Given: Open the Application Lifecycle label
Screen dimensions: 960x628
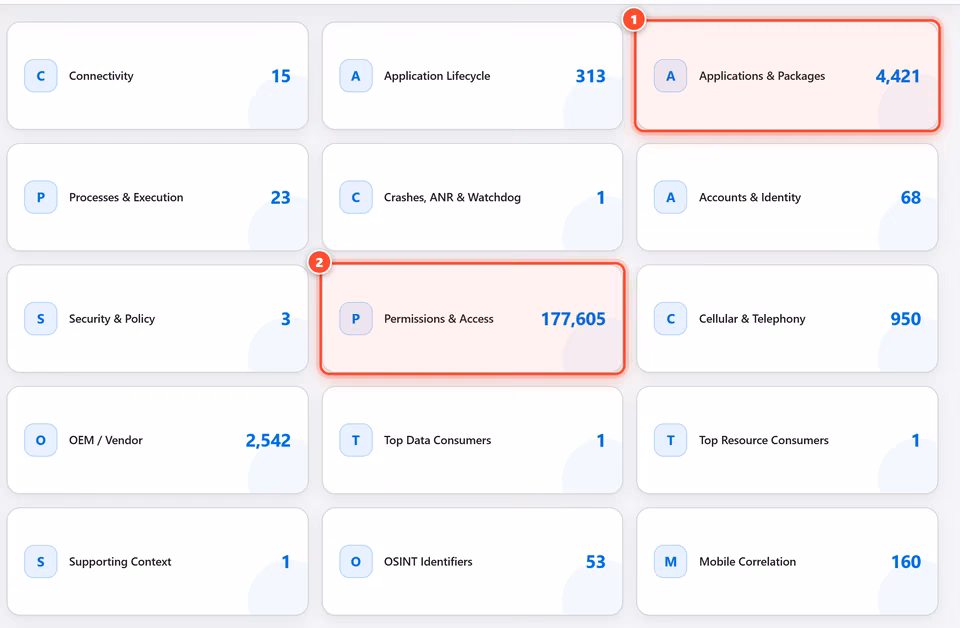Looking at the screenshot, I should 437,76.
